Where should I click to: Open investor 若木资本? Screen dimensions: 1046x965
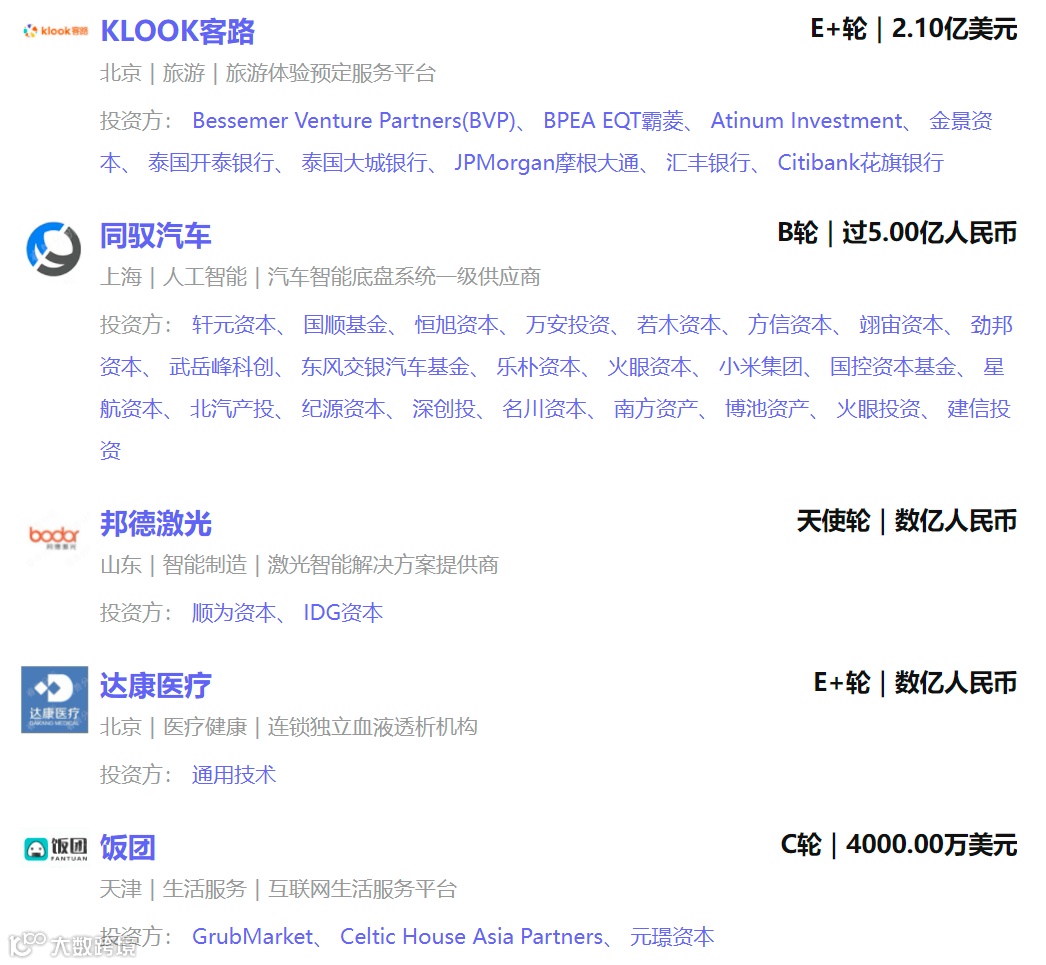[679, 325]
